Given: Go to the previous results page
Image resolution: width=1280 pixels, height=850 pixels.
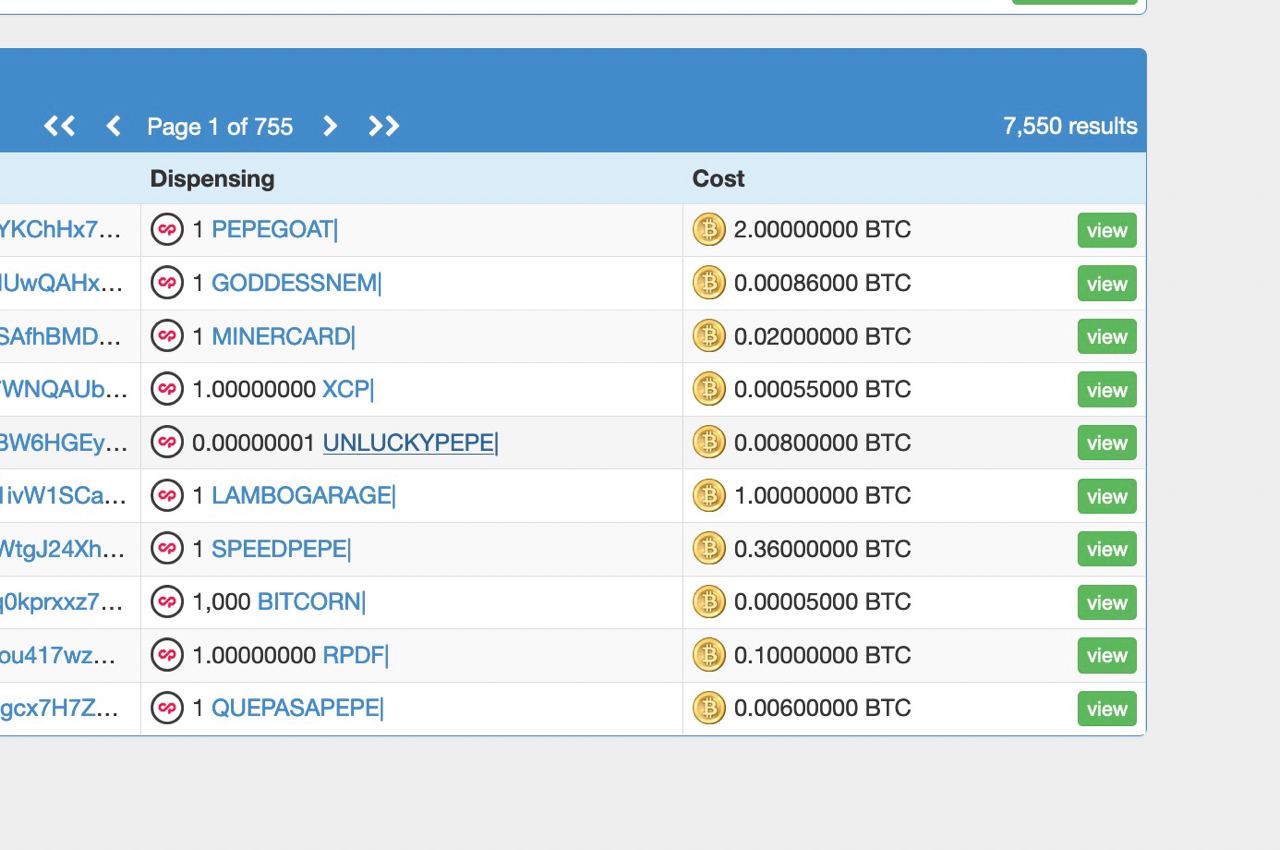Looking at the screenshot, I should pos(113,126).
